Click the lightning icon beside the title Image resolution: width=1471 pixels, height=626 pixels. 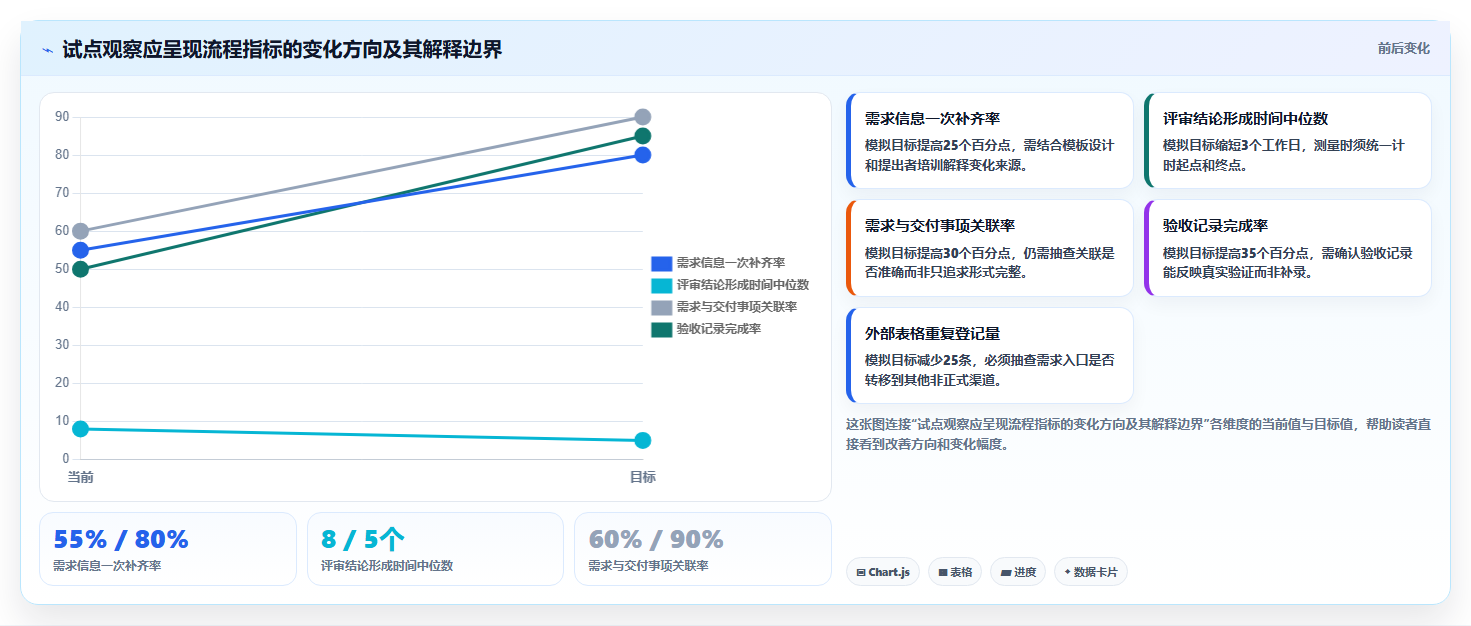[47, 50]
